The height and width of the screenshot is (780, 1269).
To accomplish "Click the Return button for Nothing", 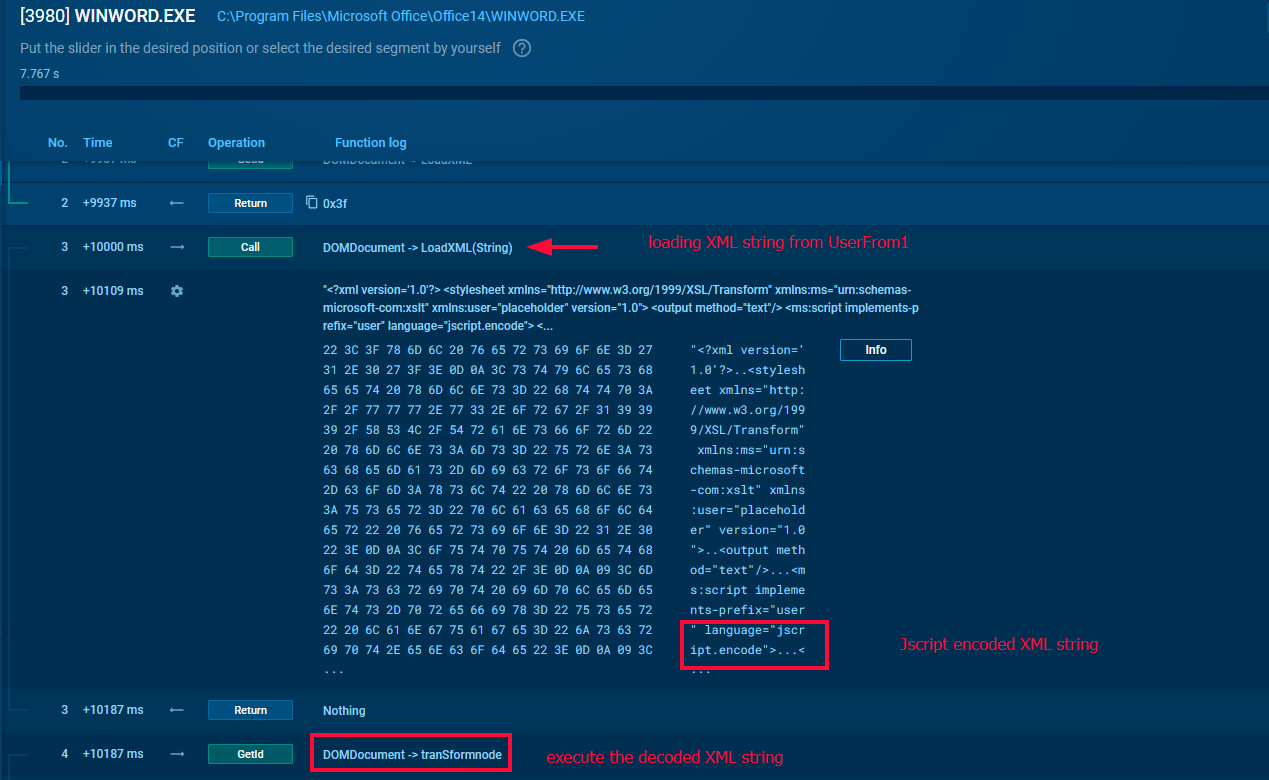I will click(x=250, y=710).
